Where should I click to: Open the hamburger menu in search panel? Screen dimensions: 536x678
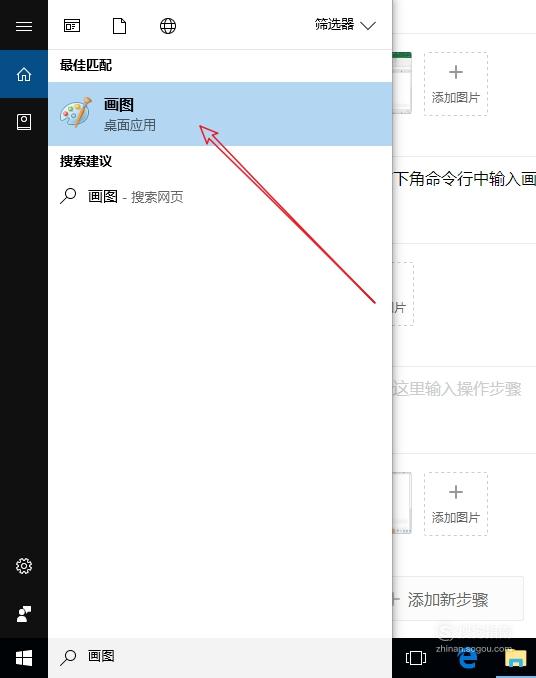pos(24,26)
